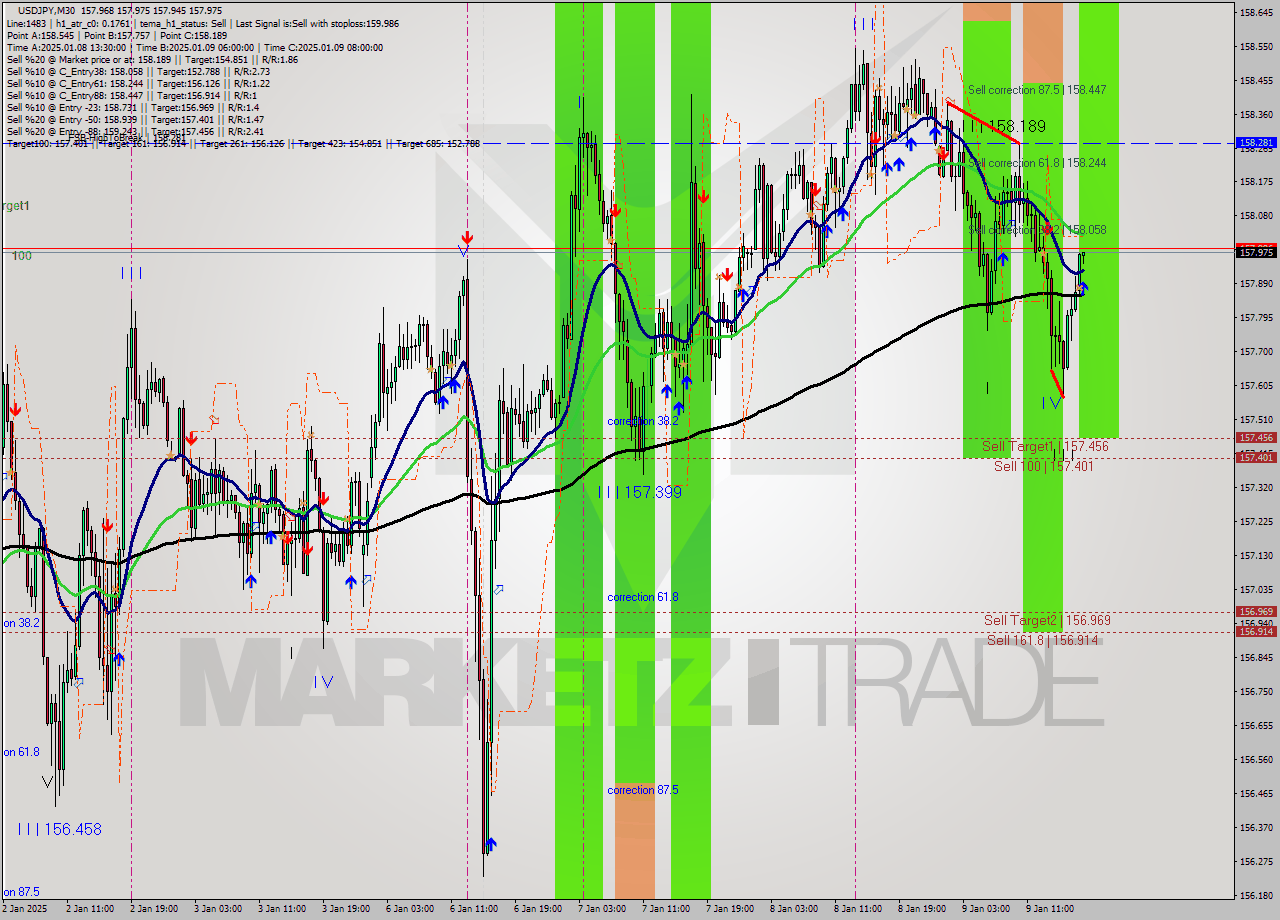Select the '| | | 157.399' wave label

640,492
